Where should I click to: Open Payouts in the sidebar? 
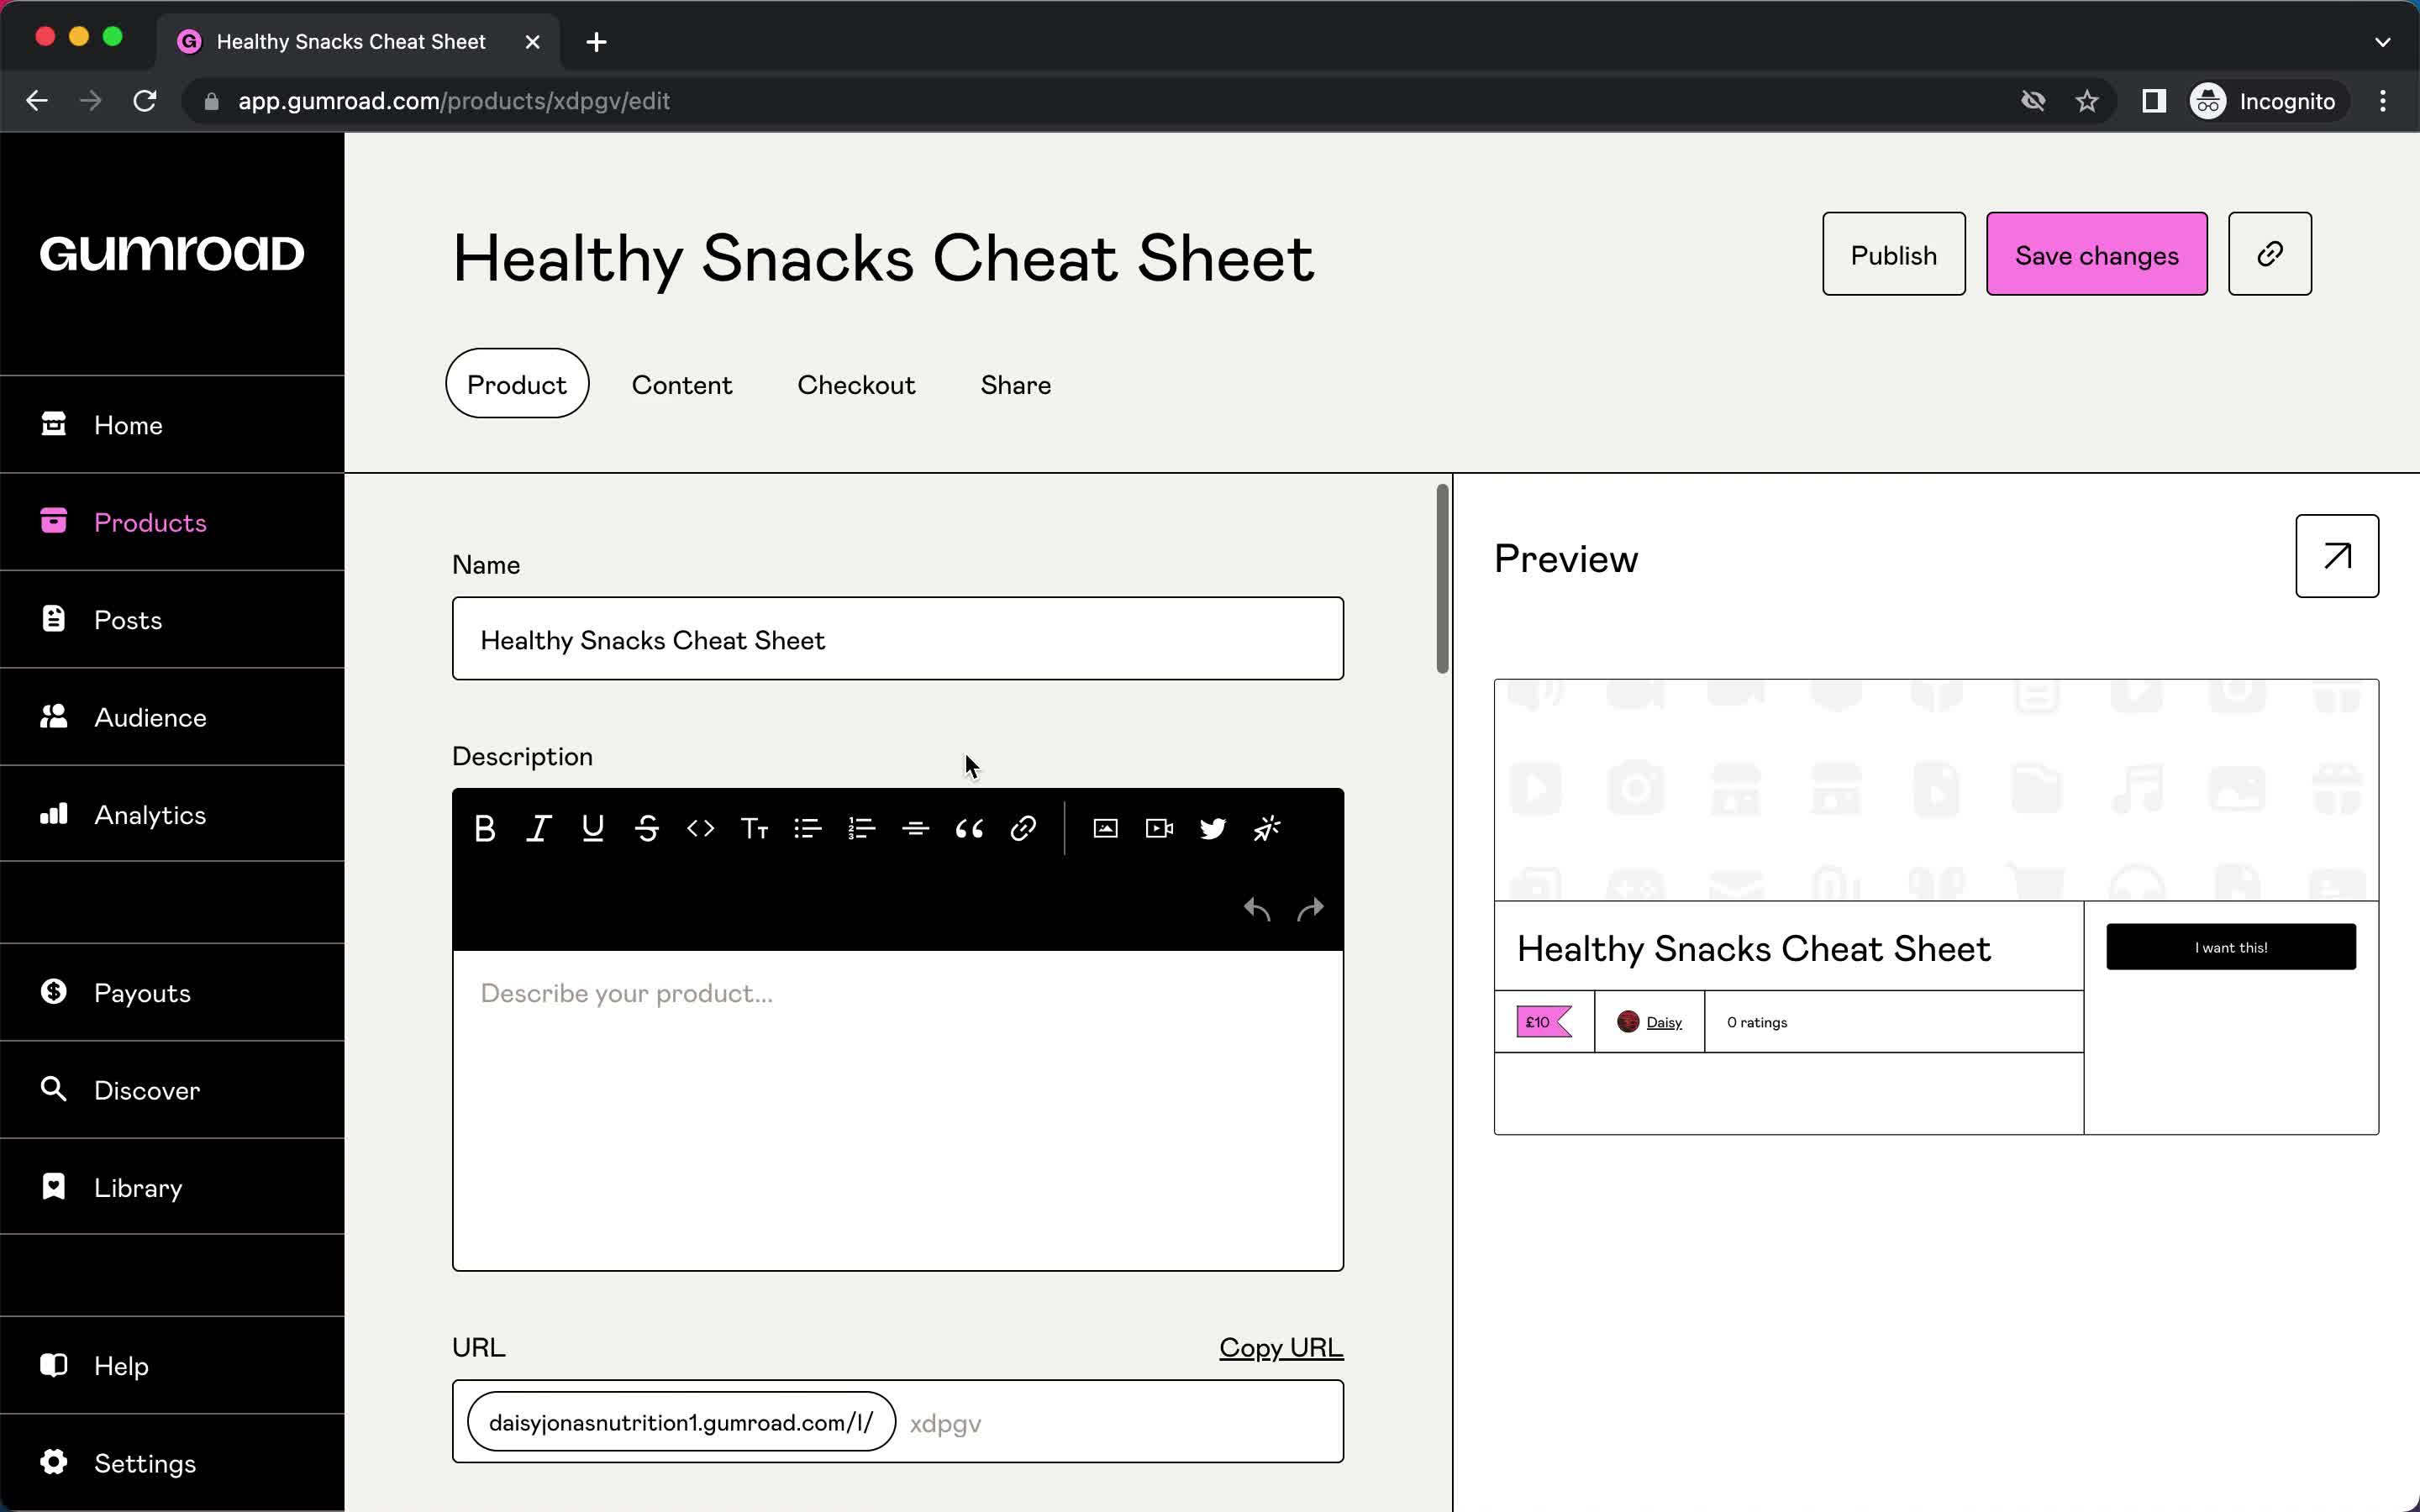(x=172, y=993)
